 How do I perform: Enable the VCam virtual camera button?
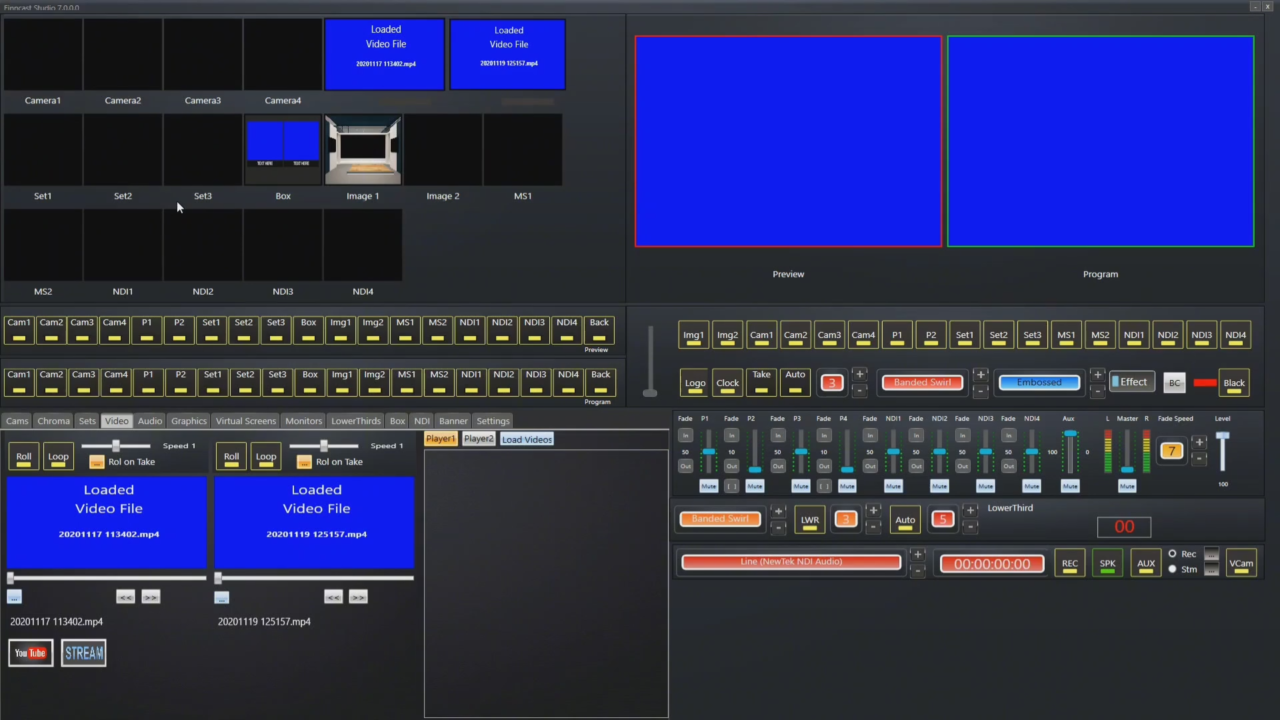click(1241, 563)
